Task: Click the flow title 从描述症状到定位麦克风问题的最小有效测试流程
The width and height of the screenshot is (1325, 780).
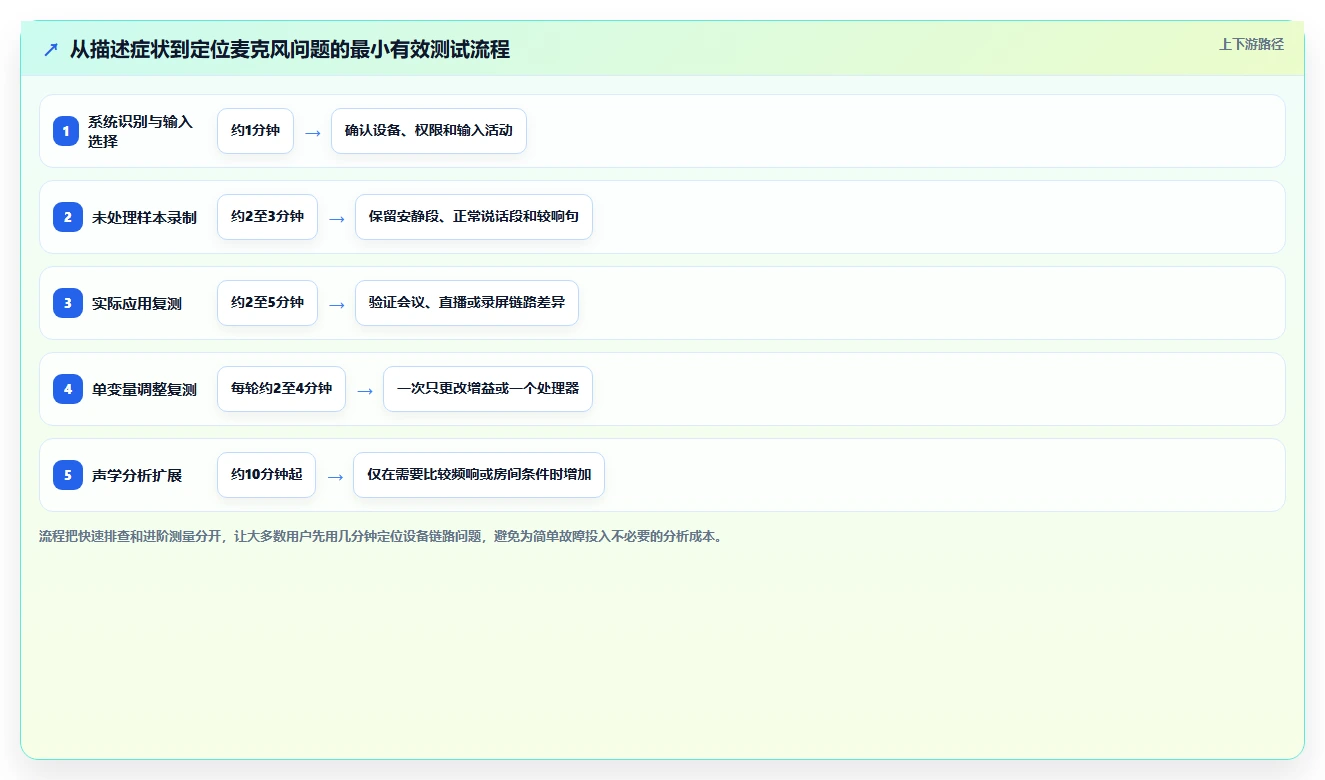Action: pos(290,49)
